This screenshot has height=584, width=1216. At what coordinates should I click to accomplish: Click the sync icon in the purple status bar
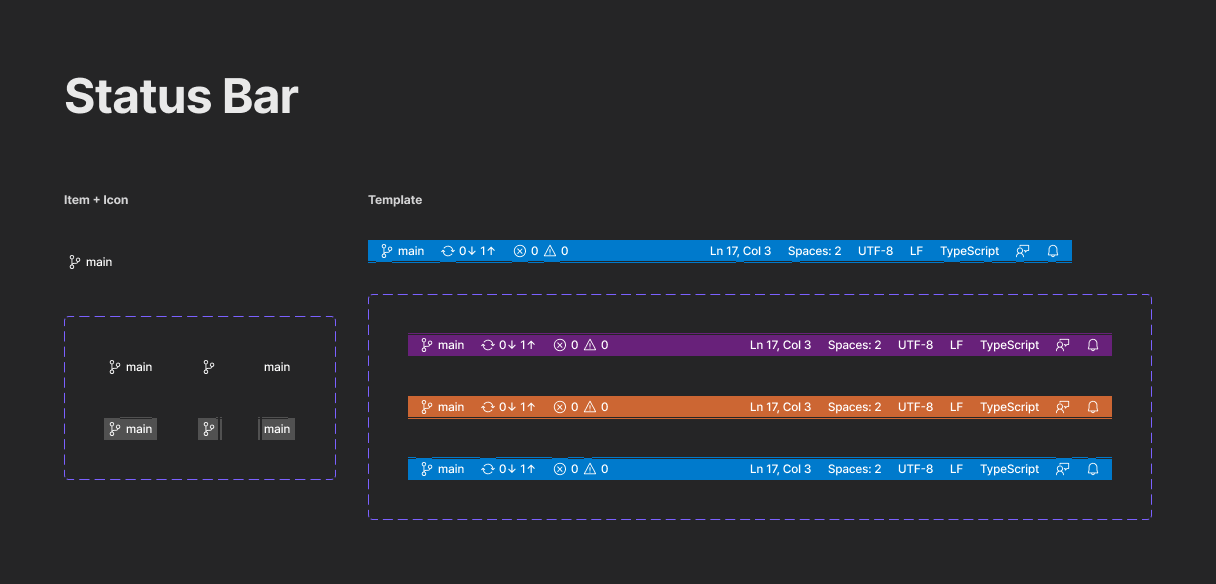[488, 345]
